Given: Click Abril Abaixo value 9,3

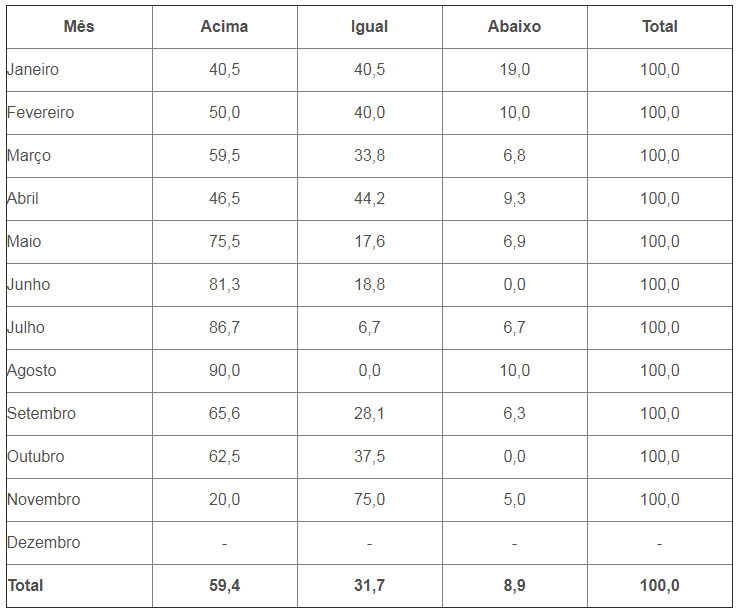Looking at the screenshot, I should click(514, 199).
